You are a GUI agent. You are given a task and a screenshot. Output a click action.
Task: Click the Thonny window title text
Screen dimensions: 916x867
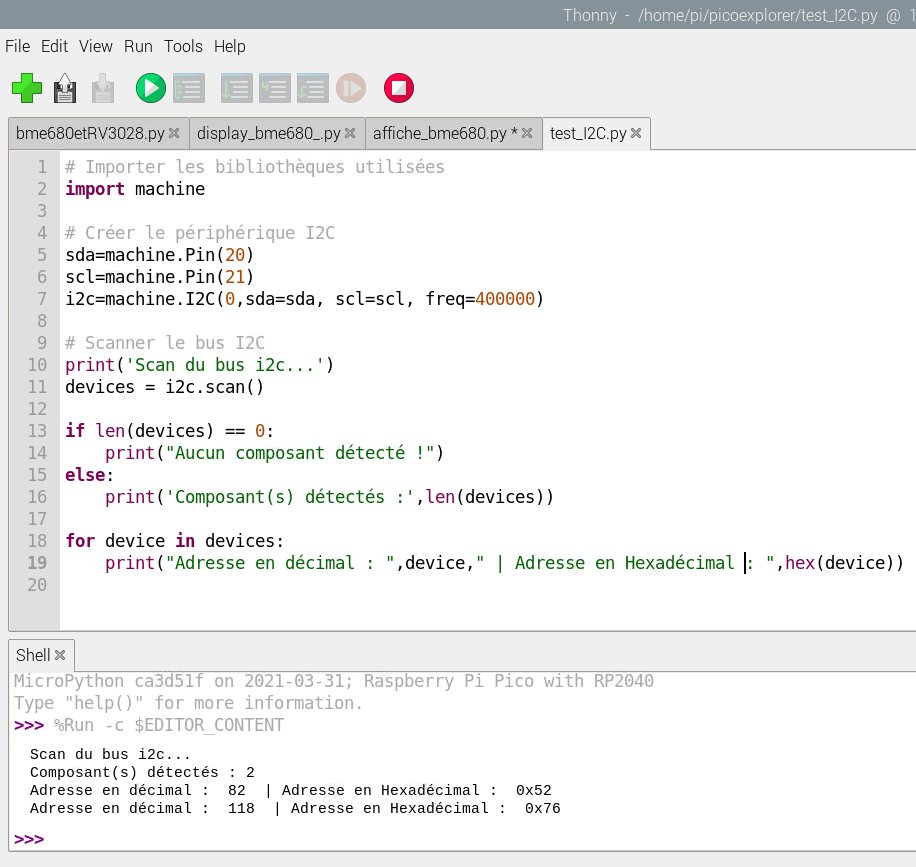pos(738,15)
